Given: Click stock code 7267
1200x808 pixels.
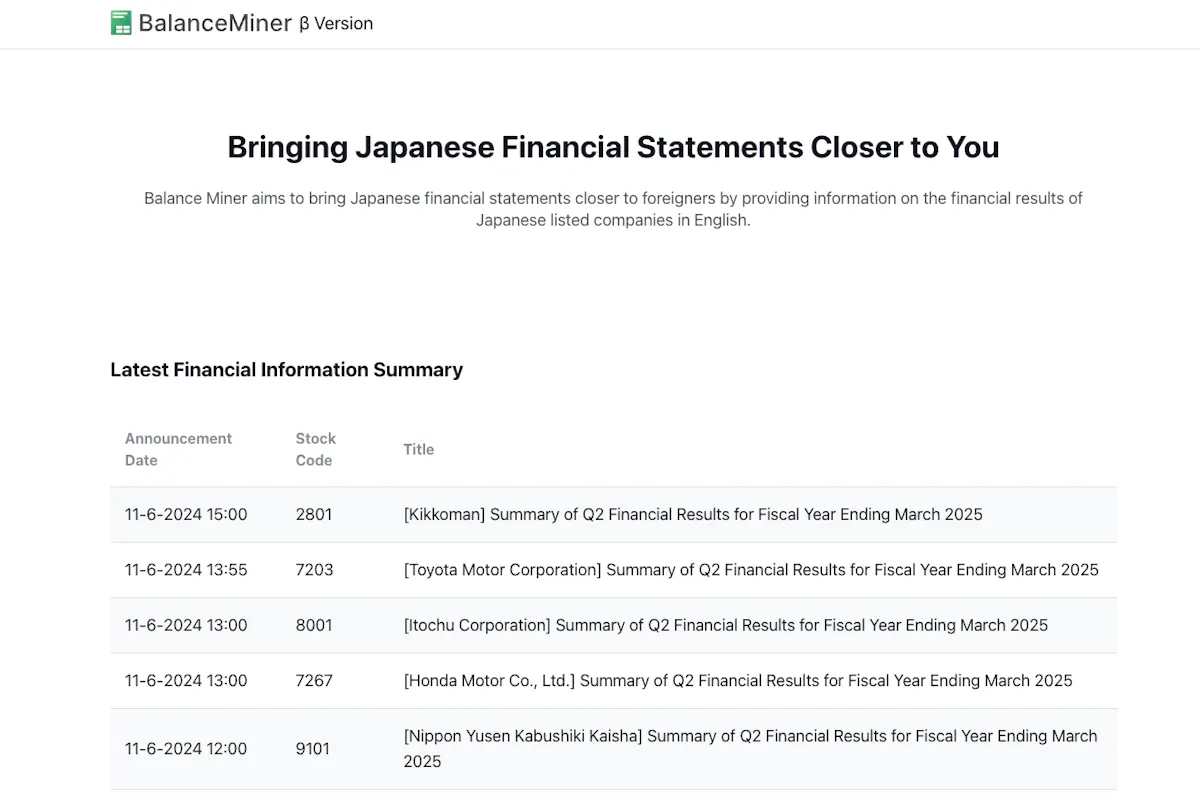Looking at the screenshot, I should pos(314,681).
